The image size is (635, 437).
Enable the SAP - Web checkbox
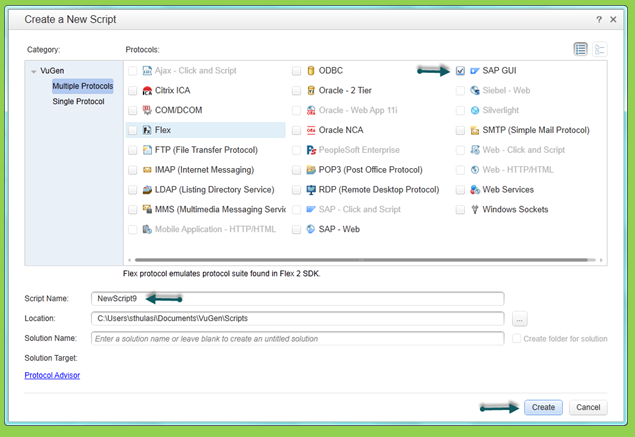click(296, 230)
